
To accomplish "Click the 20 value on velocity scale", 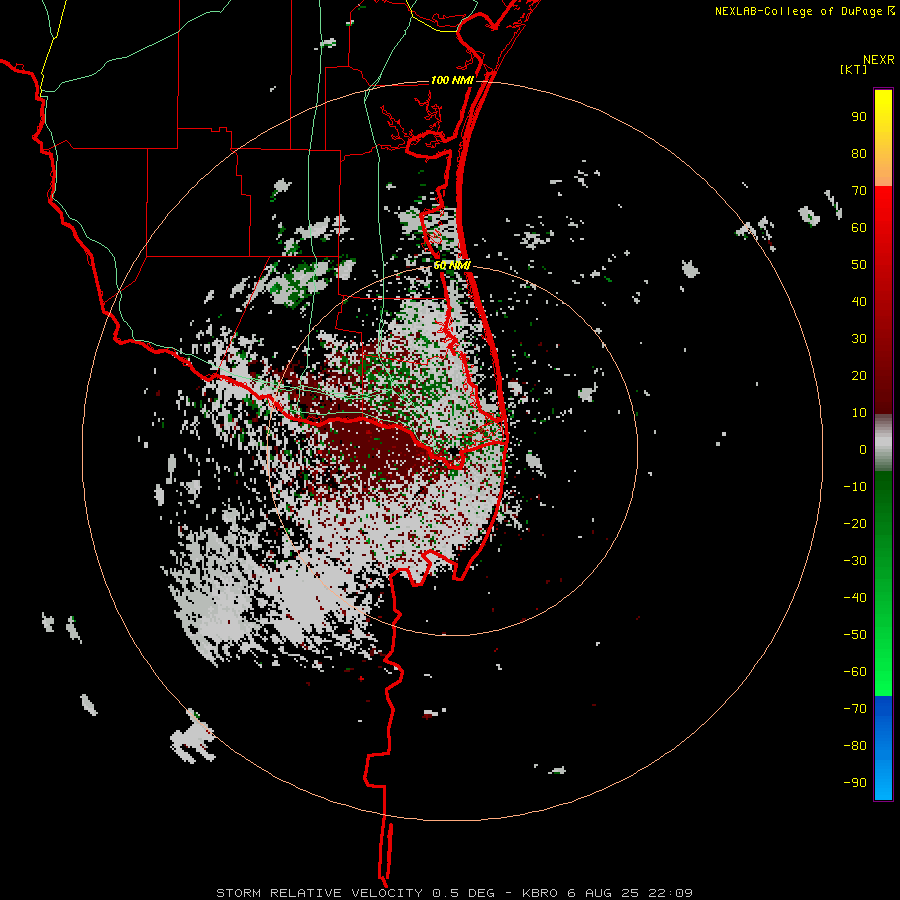I will 859,376.
